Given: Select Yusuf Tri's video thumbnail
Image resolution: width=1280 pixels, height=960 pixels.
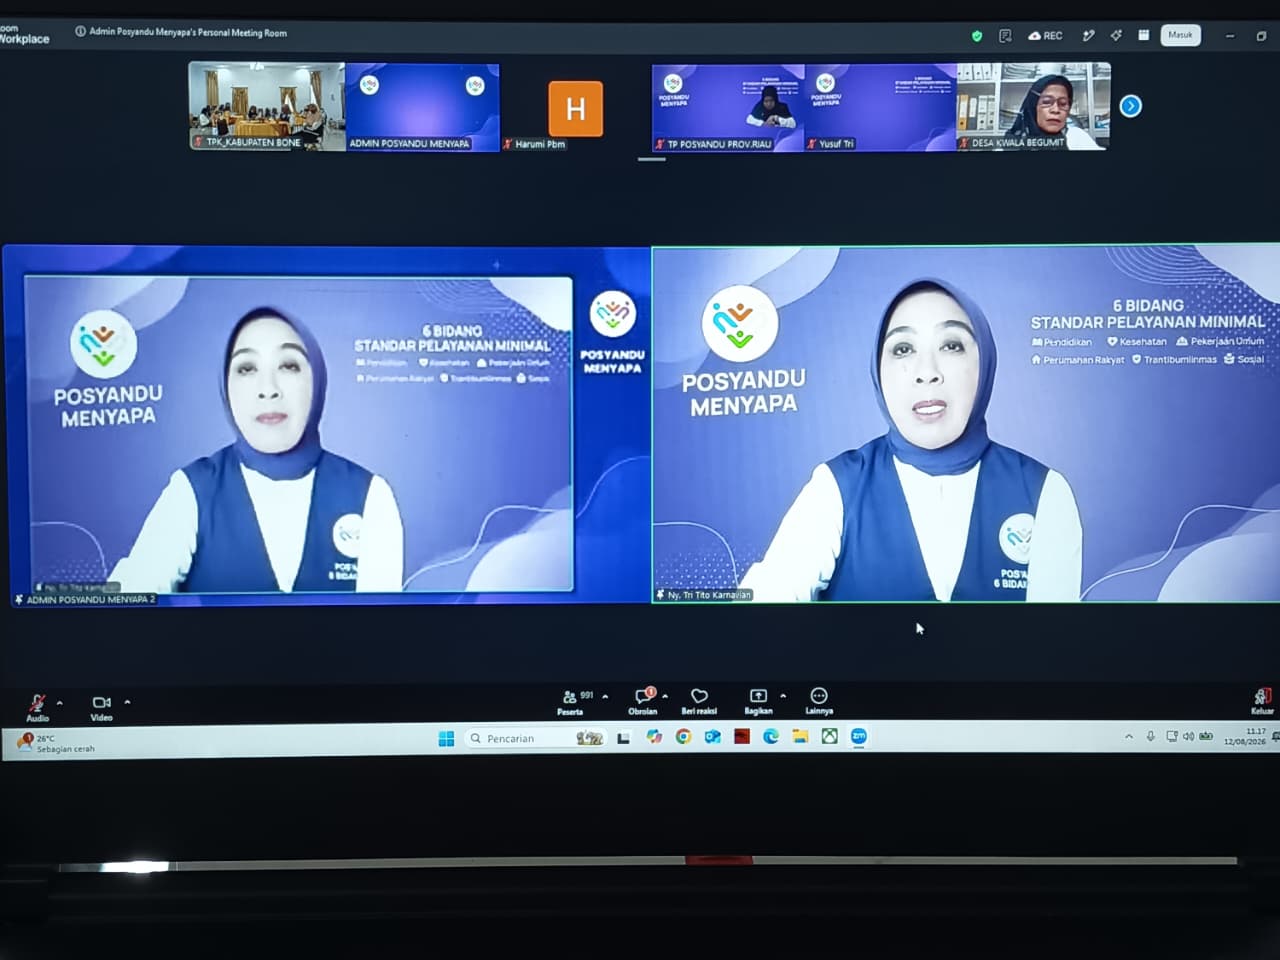Looking at the screenshot, I should tap(881, 108).
